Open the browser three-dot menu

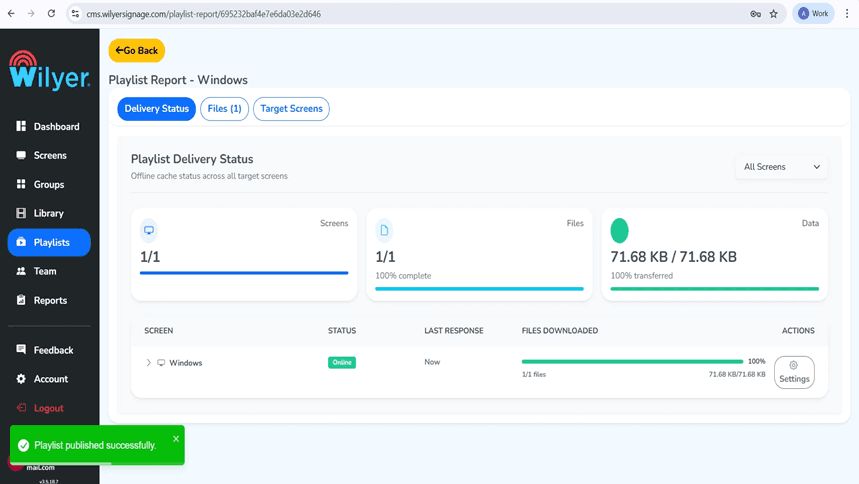click(x=847, y=14)
